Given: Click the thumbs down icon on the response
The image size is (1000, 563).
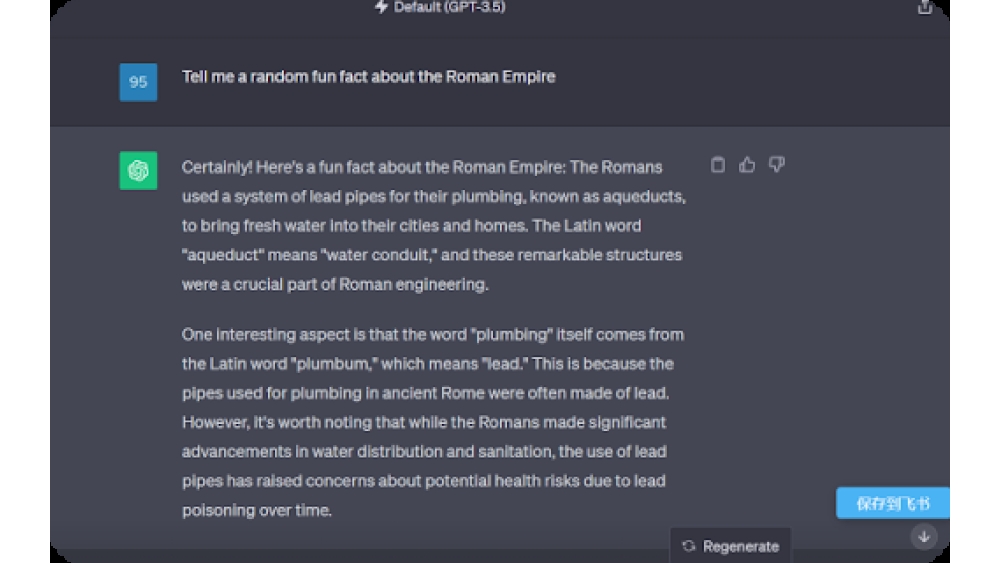Looking at the screenshot, I should point(777,165).
